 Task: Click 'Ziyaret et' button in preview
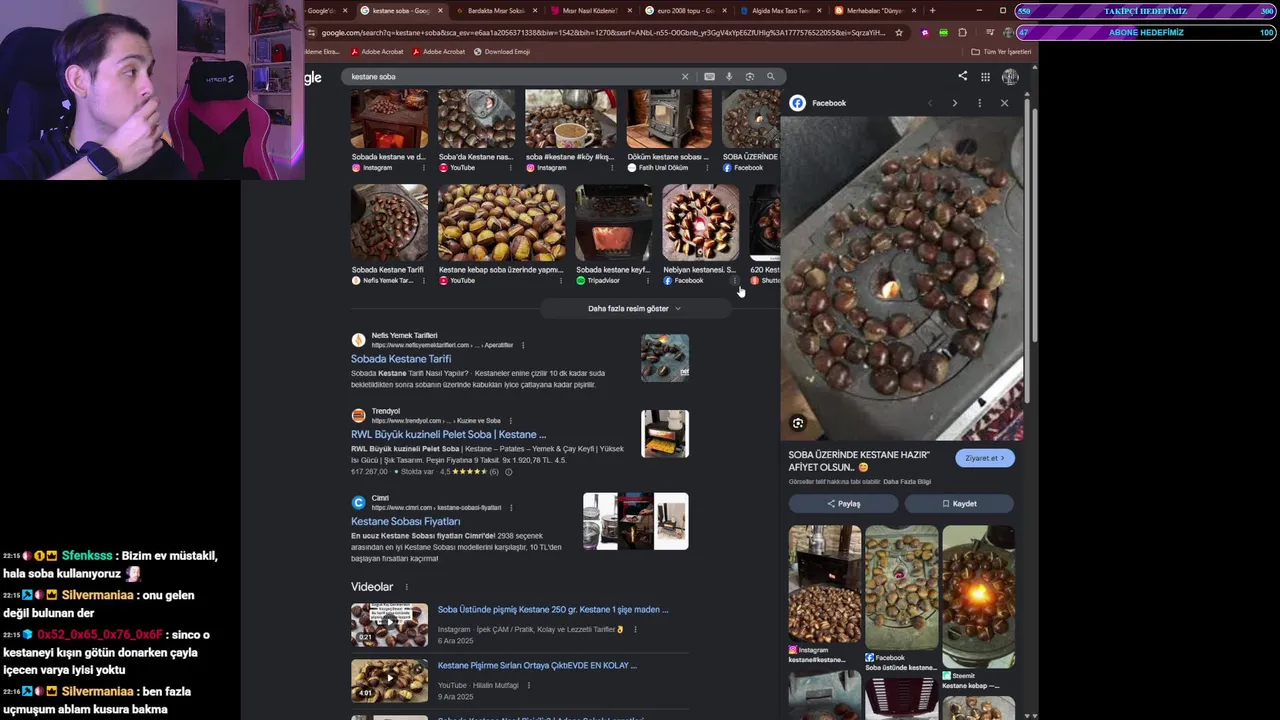(985, 458)
